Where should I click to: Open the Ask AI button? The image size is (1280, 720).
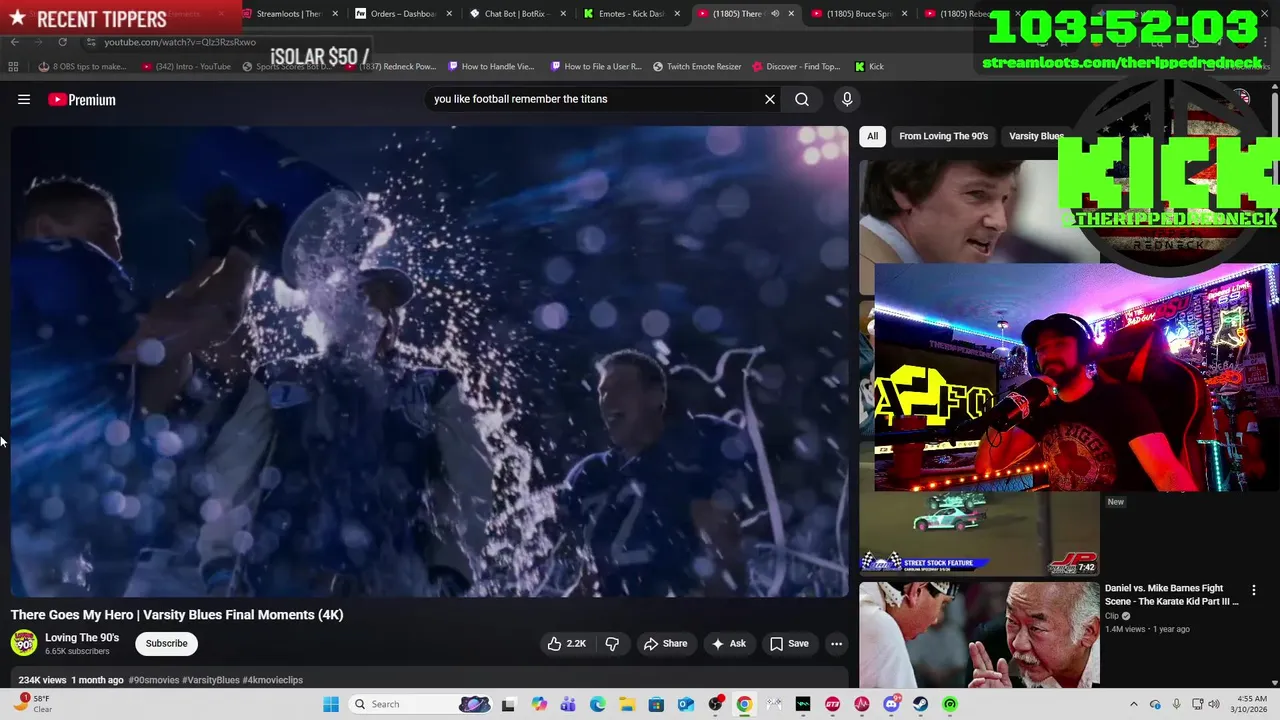point(728,644)
